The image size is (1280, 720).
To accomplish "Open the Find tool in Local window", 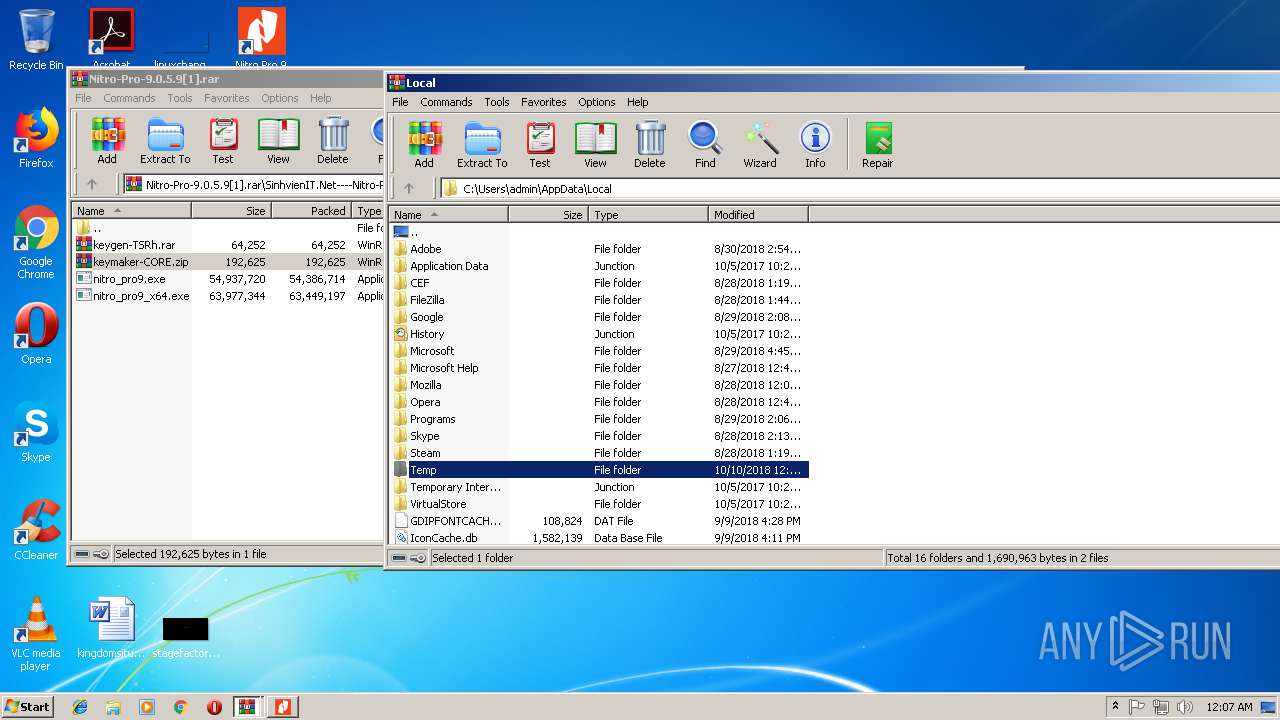I will point(705,144).
